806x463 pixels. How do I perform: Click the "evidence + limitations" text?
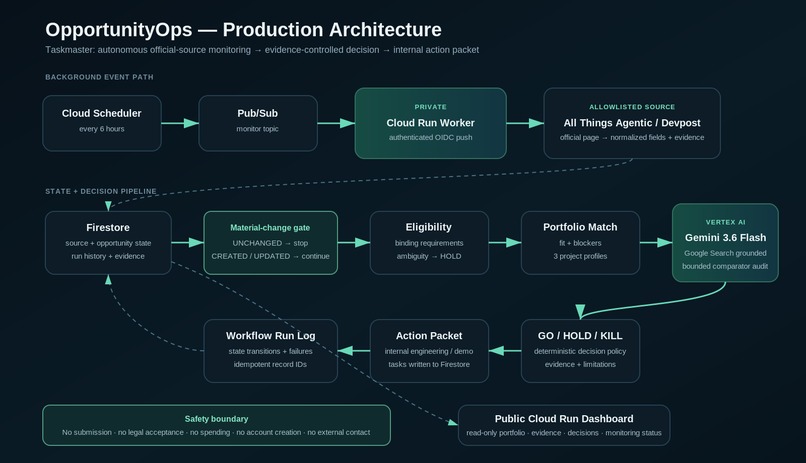click(580, 364)
